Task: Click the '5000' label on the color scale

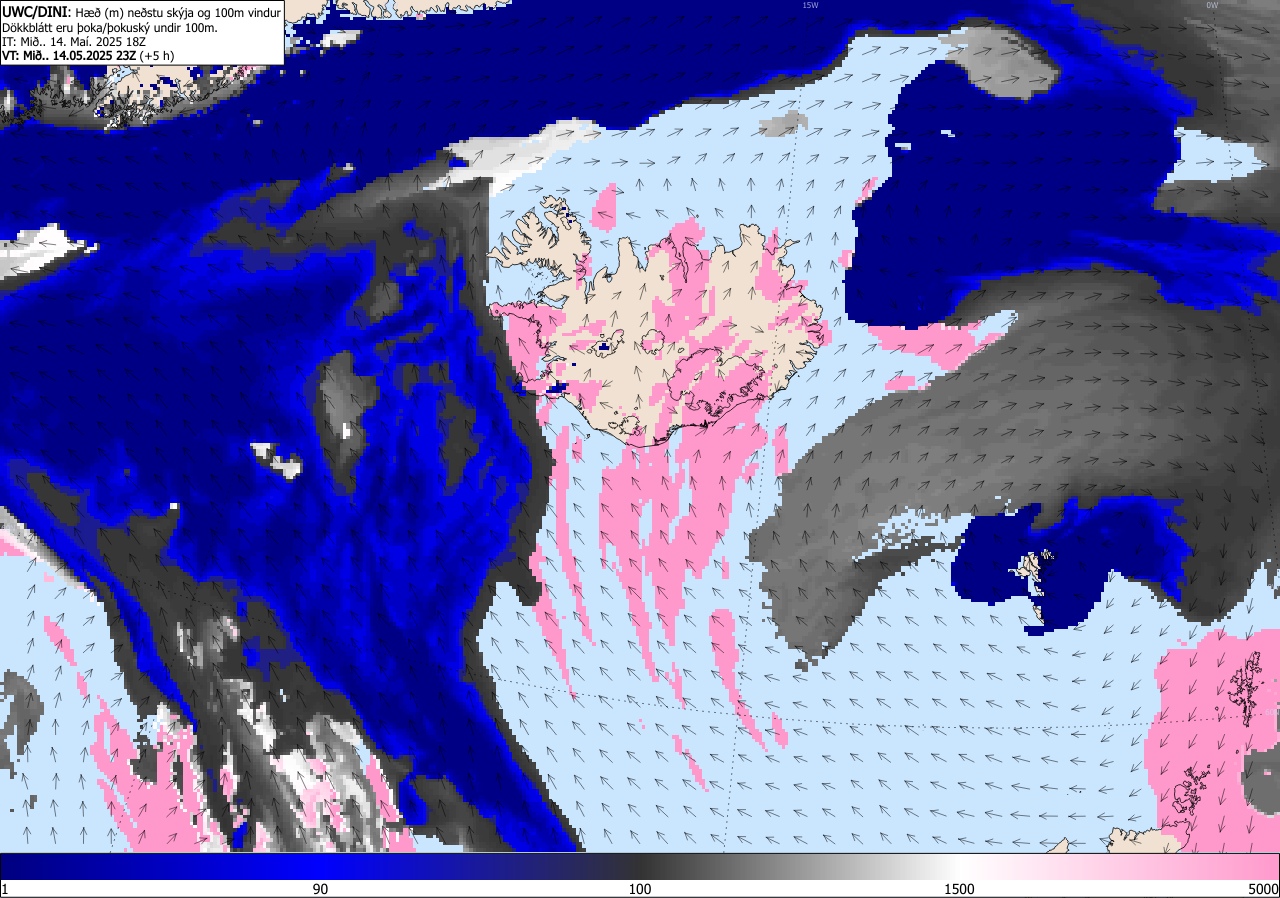Action: [1263, 889]
